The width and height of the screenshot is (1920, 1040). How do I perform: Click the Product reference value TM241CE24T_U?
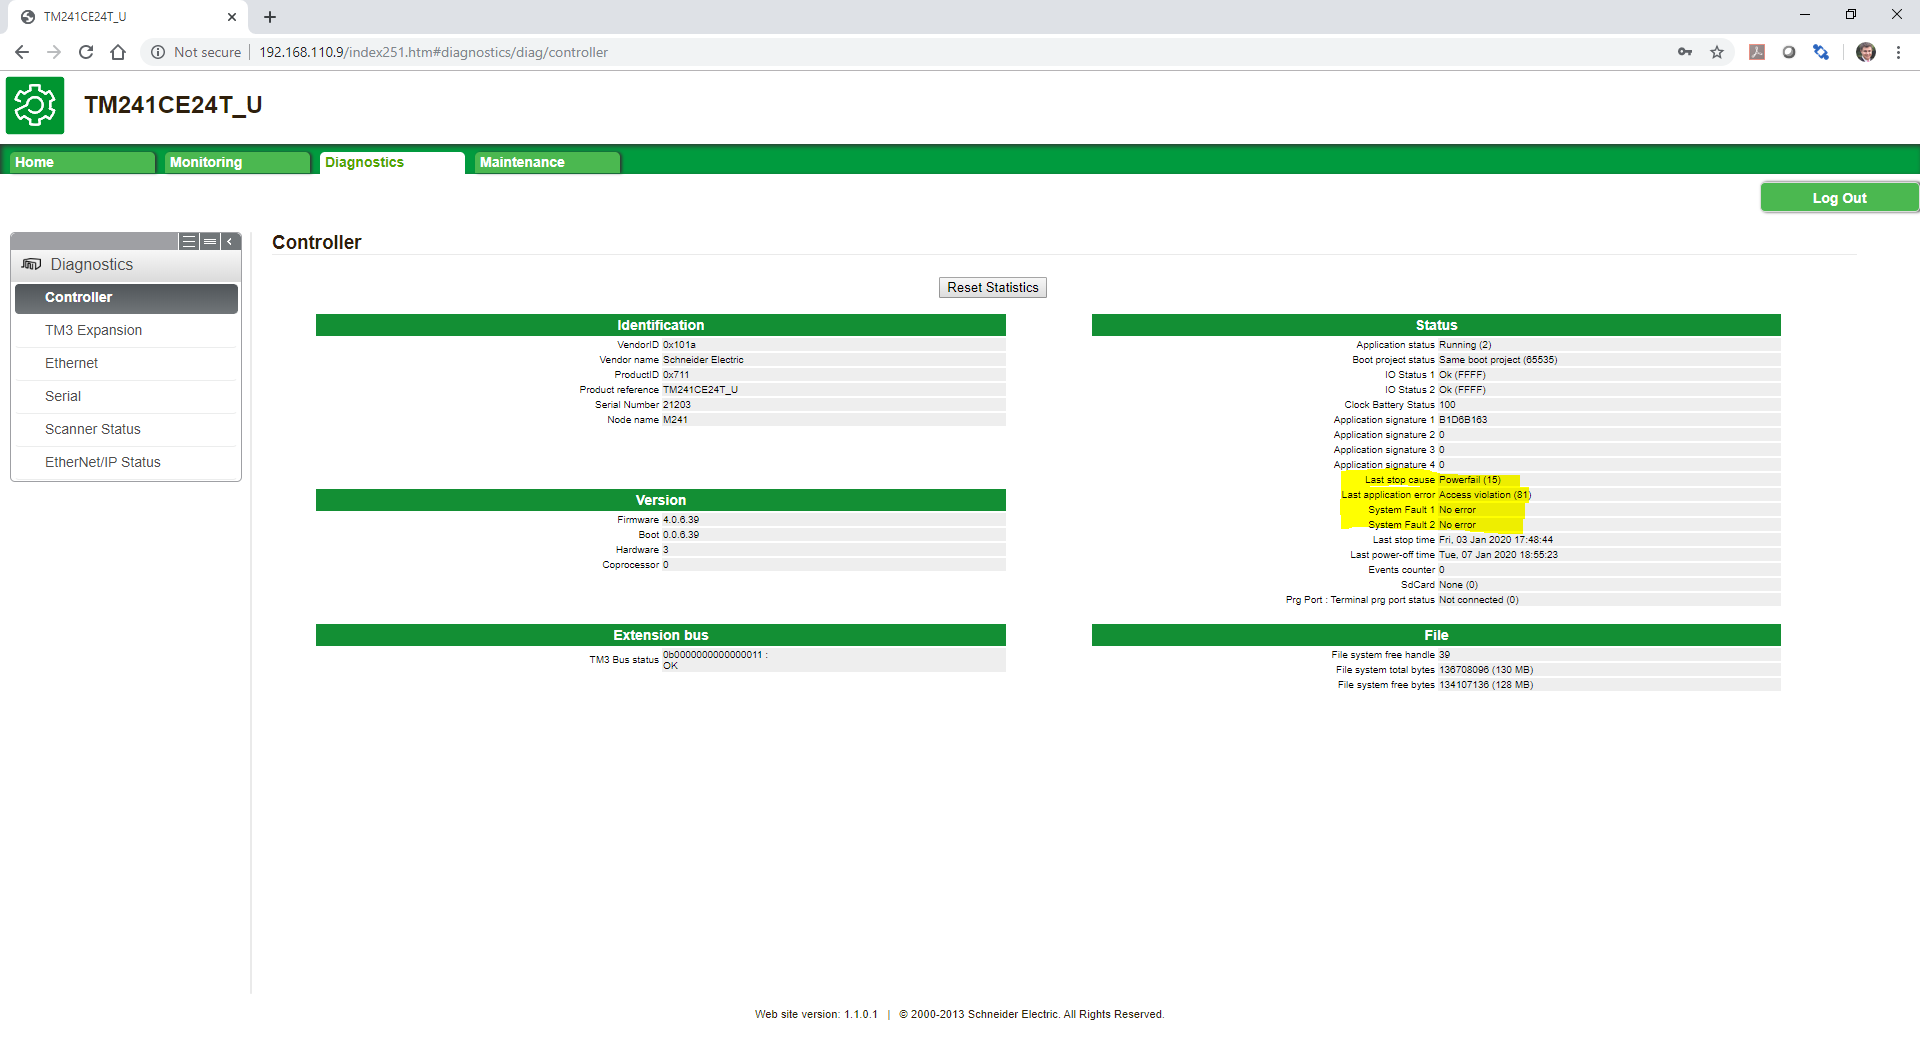click(x=700, y=390)
